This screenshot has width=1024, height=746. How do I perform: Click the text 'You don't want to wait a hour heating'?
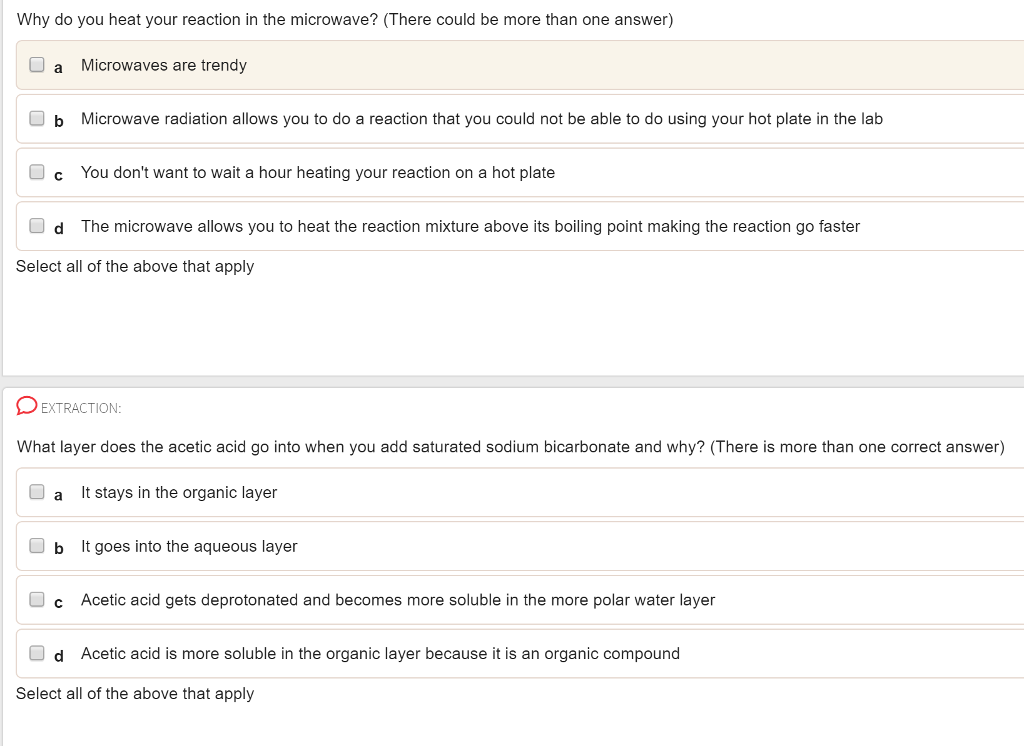pyautogui.click(x=317, y=173)
